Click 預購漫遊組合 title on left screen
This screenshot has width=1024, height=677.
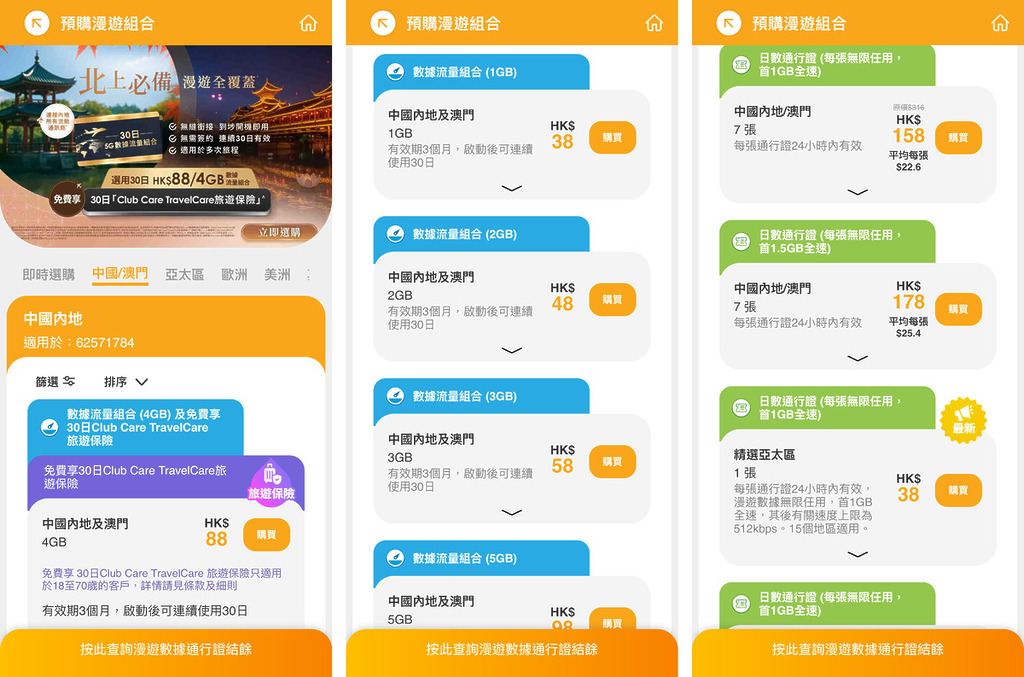[108, 24]
